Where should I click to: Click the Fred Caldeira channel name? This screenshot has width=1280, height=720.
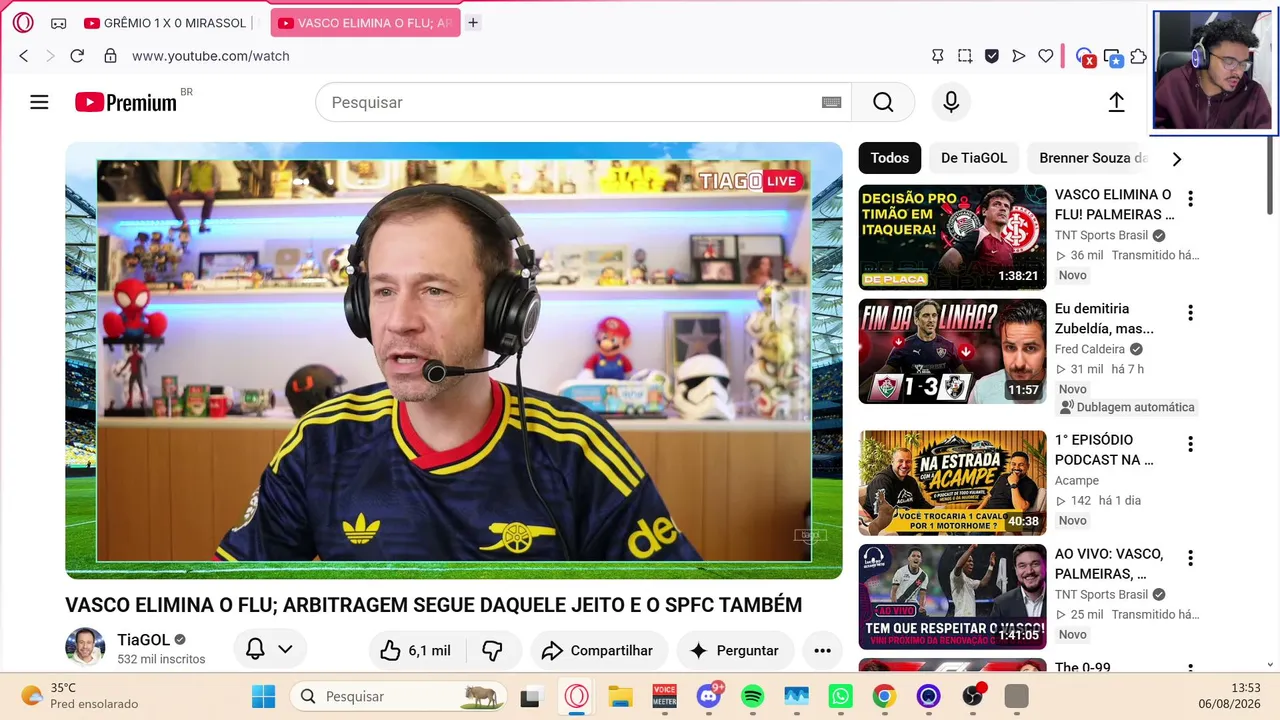coord(1090,349)
